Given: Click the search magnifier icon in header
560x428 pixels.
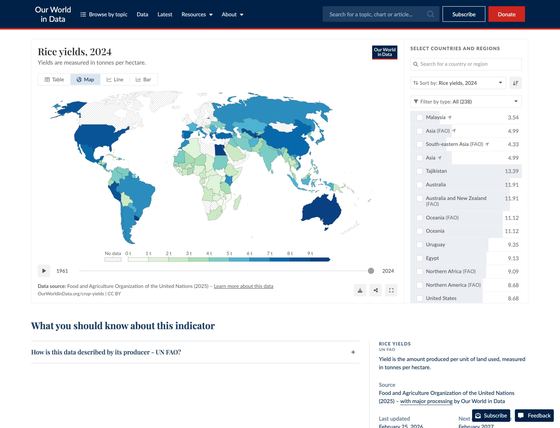Looking at the screenshot, I should [430, 14].
